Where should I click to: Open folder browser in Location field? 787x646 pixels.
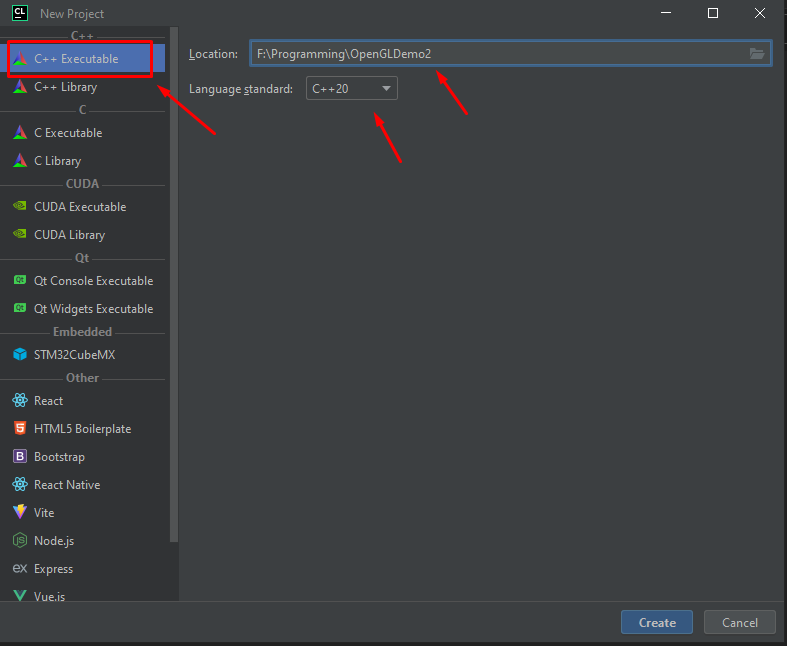tap(757, 54)
